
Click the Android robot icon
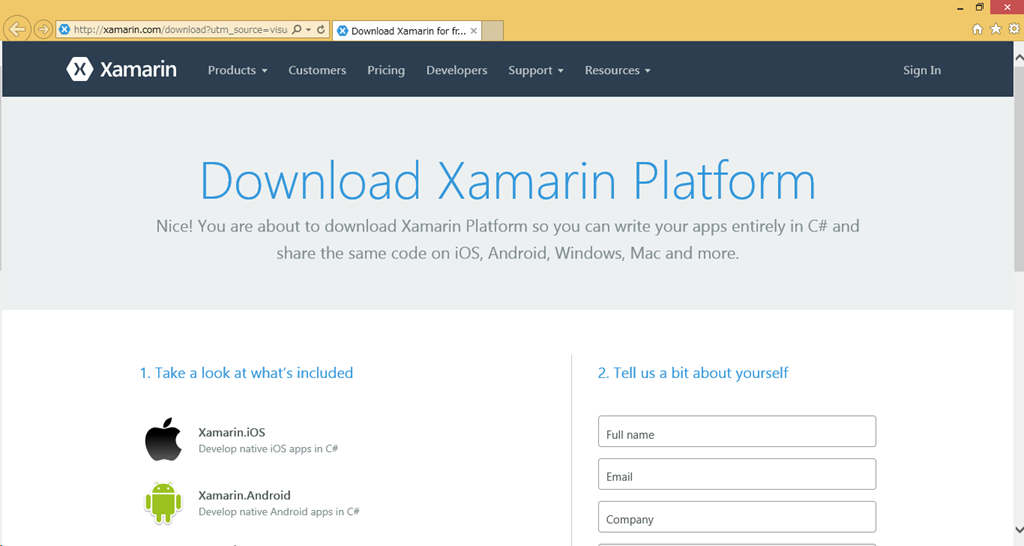pyautogui.click(x=163, y=503)
